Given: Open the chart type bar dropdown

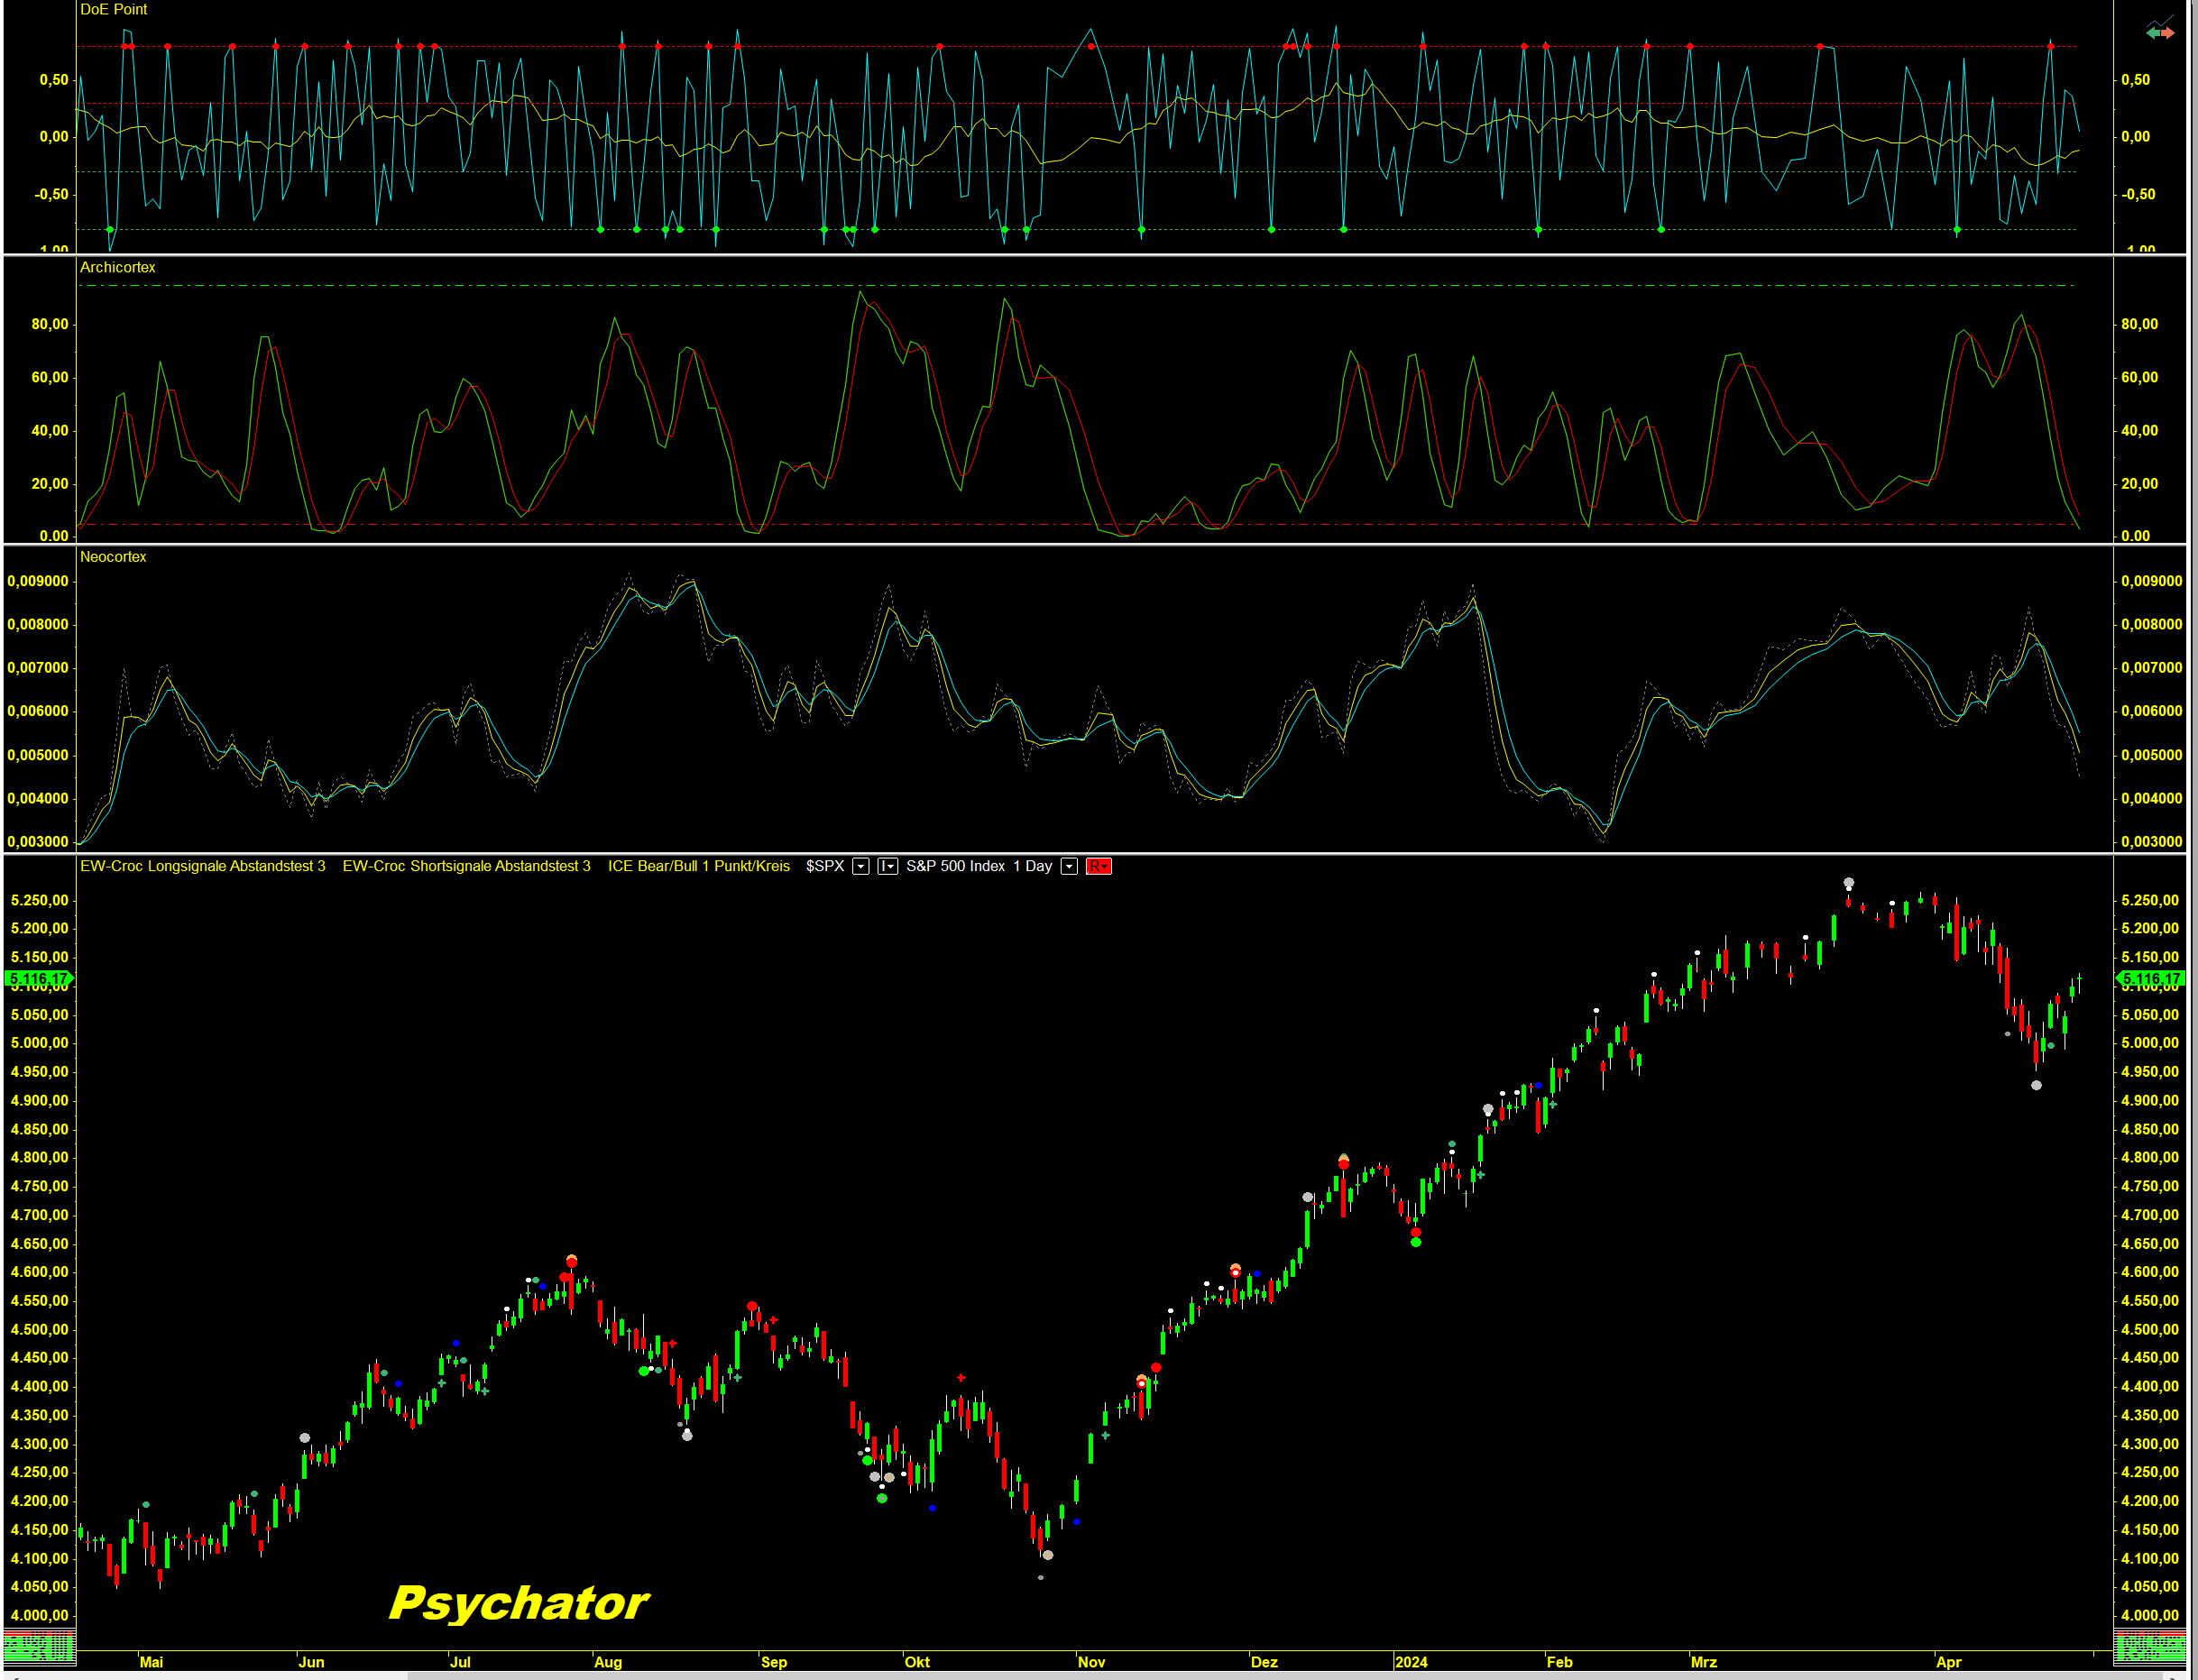Looking at the screenshot, I should 887,866.
